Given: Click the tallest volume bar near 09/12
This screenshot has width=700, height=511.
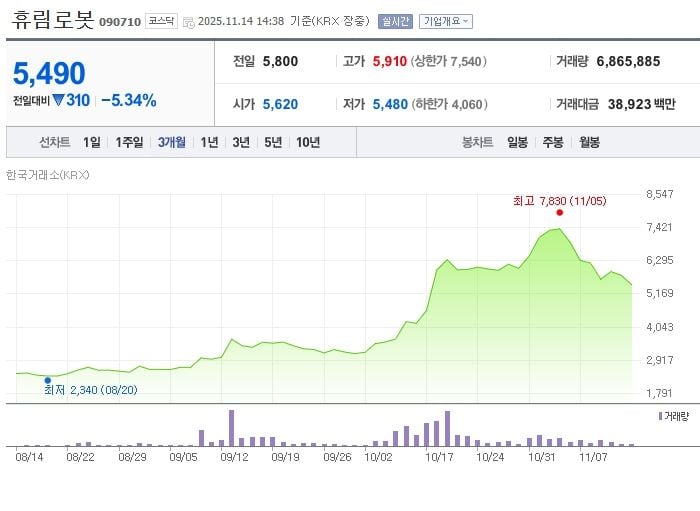Looking at the screenshot, I should tap(231, 428).
